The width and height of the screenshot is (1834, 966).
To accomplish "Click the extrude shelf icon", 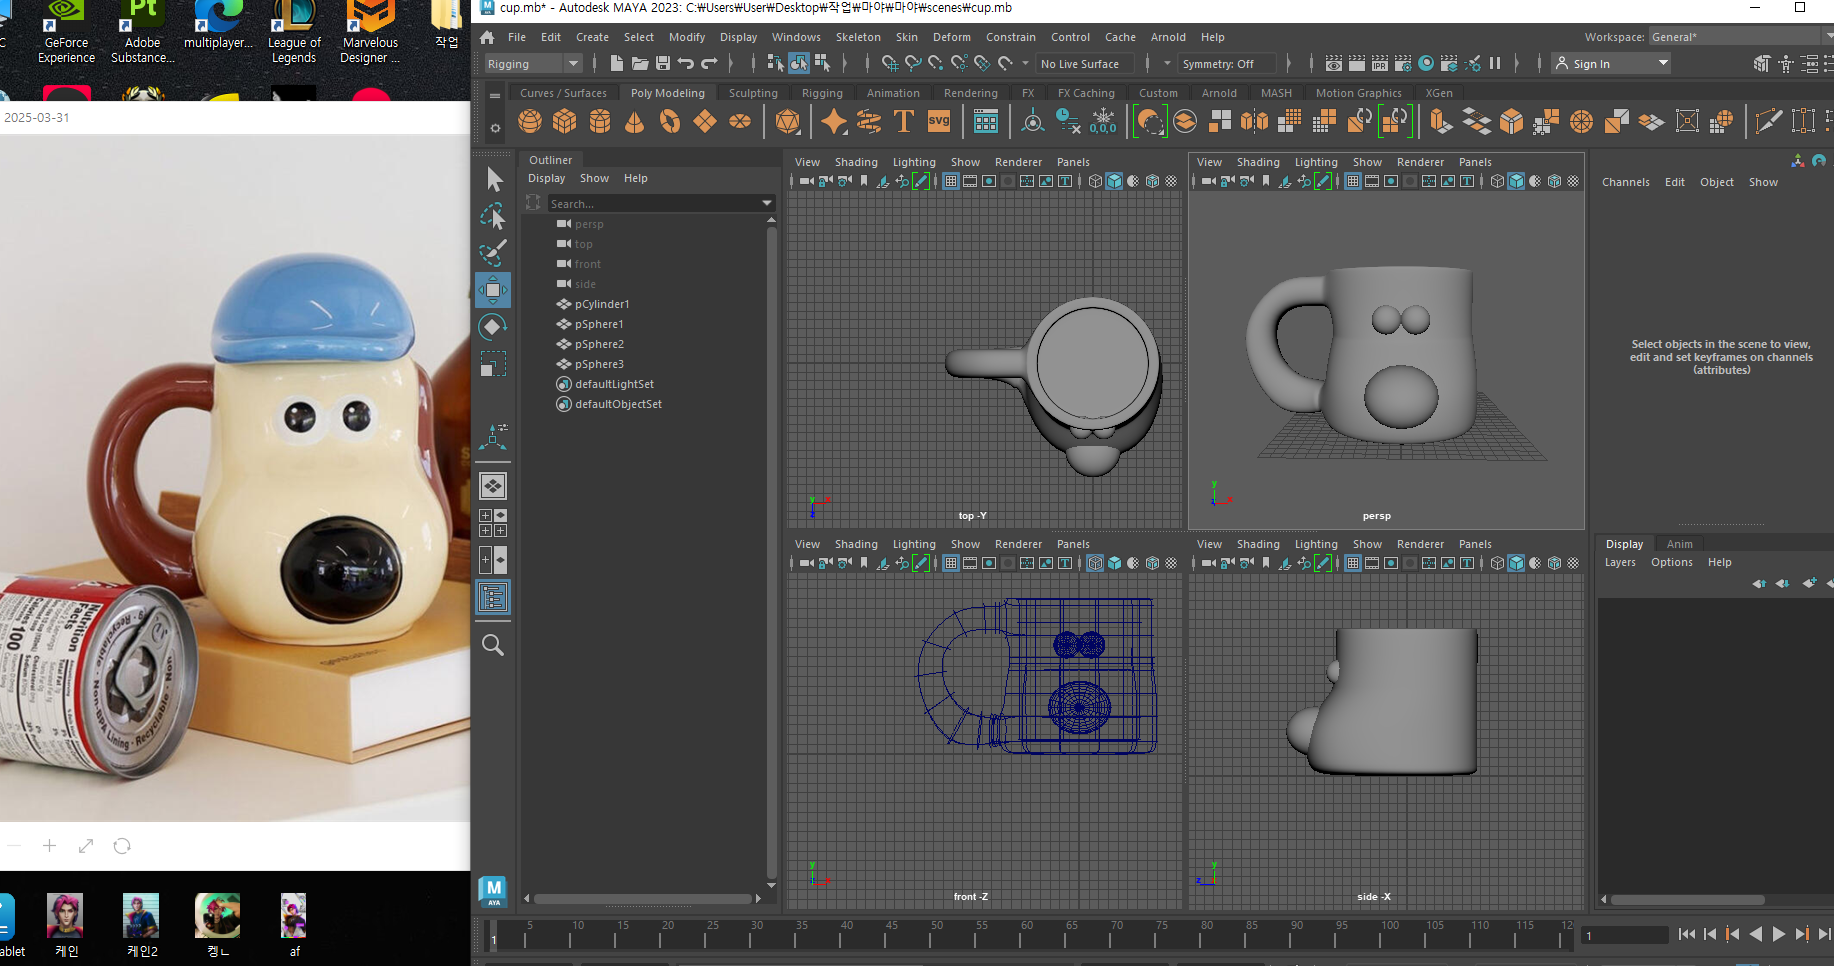I will point(1440,122).
